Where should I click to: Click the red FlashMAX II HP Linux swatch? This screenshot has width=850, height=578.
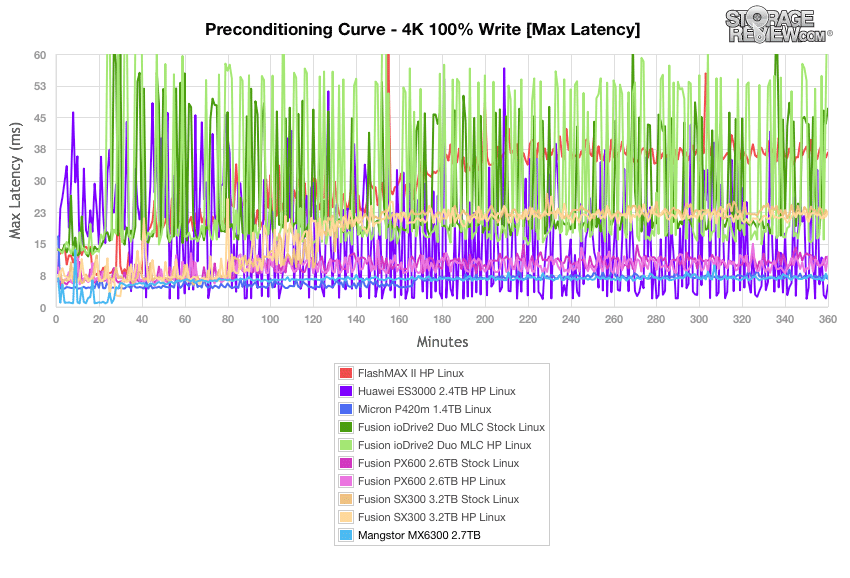point(346,373)
